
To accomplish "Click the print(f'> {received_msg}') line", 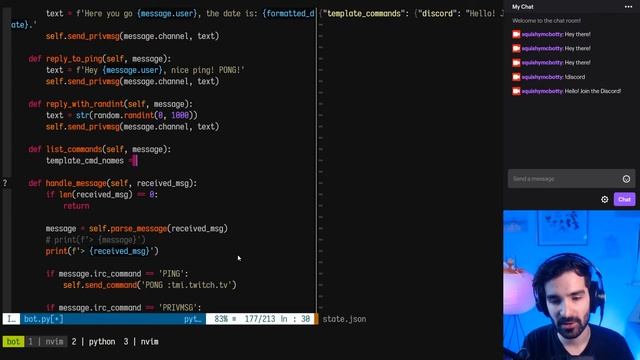I will tap(102, 251).
